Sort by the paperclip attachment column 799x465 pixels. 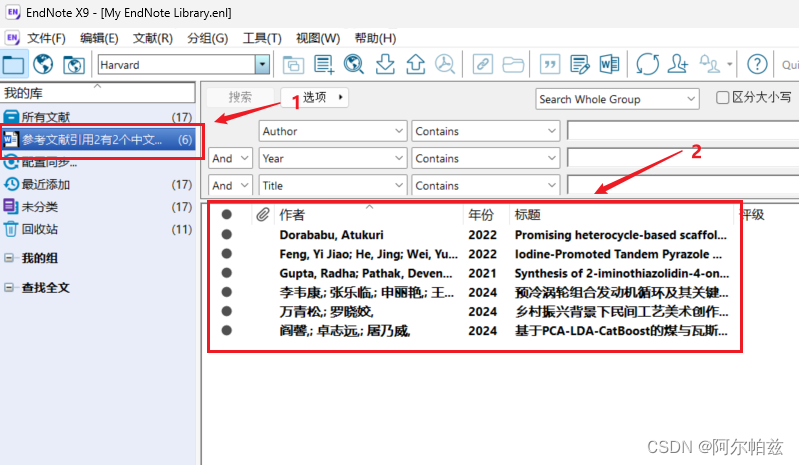pos(262,215)
